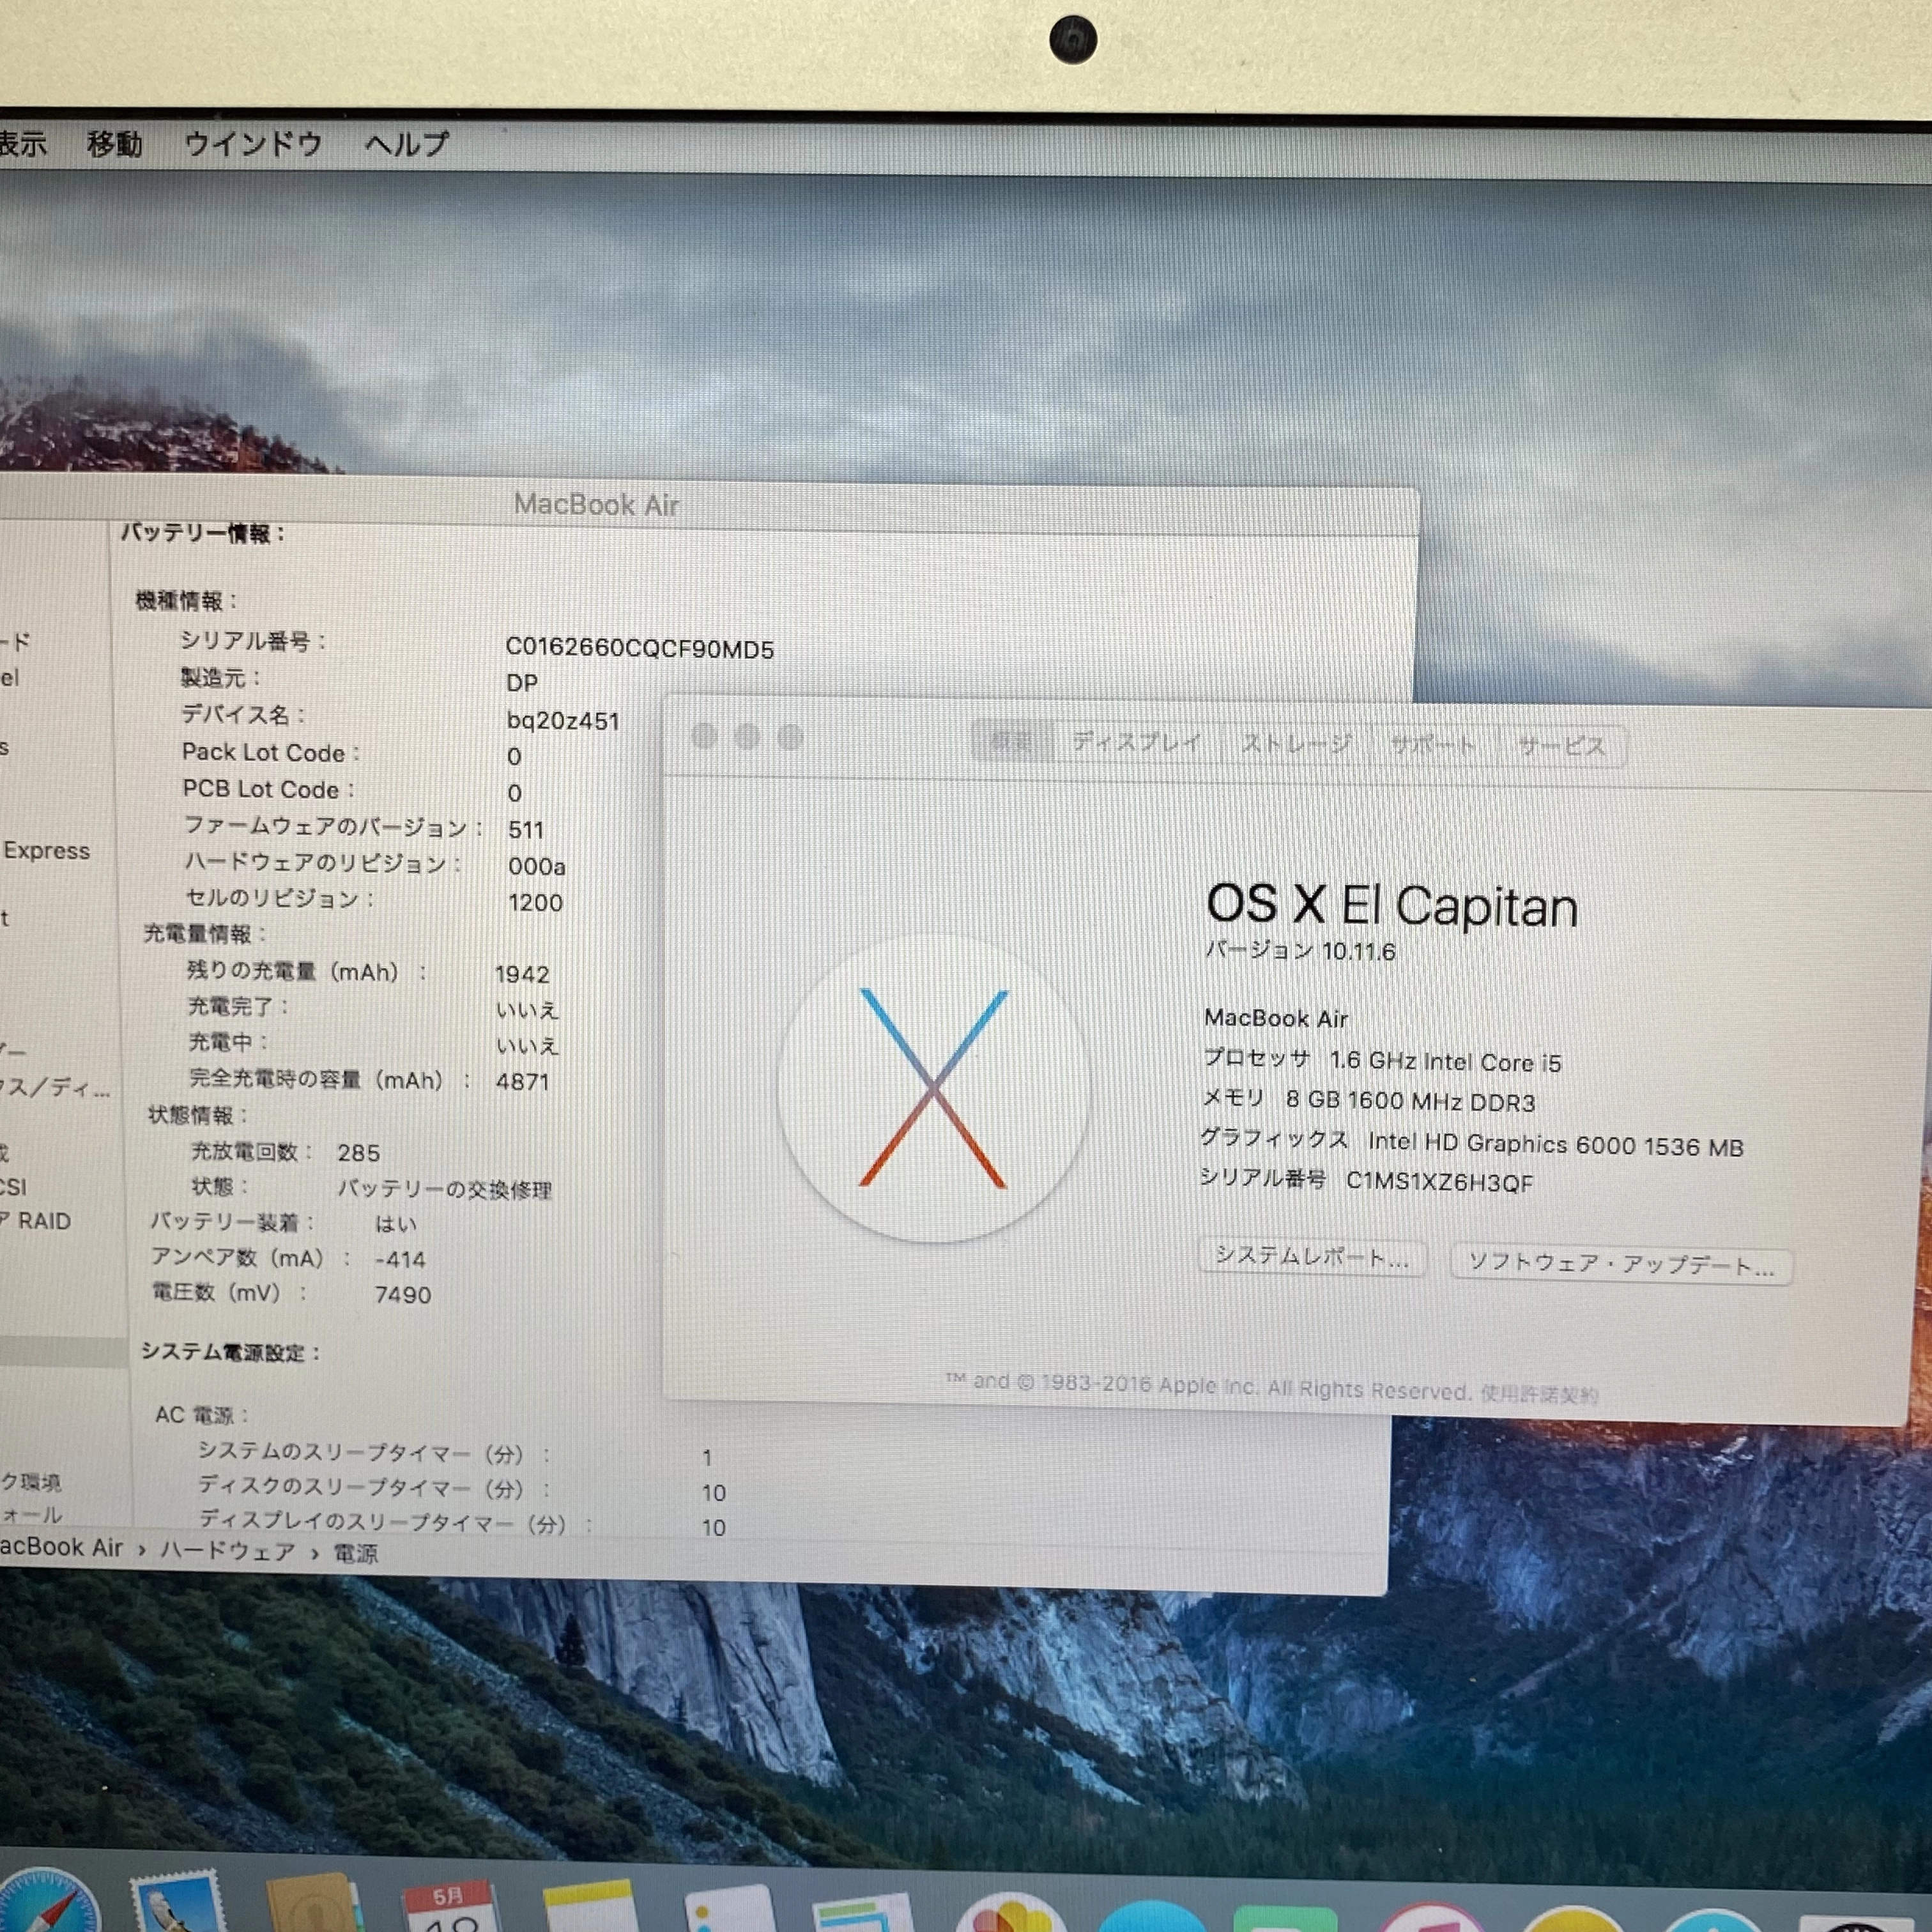Open the サービス tab
The image size is (1932, 1932).
tap(1562, 747)
